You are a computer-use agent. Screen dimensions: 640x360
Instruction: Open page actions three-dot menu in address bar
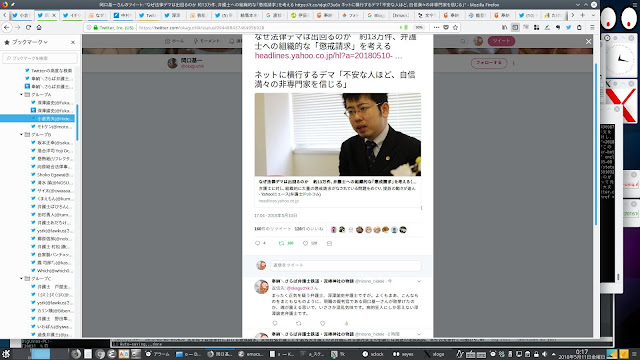click(436, 27)
